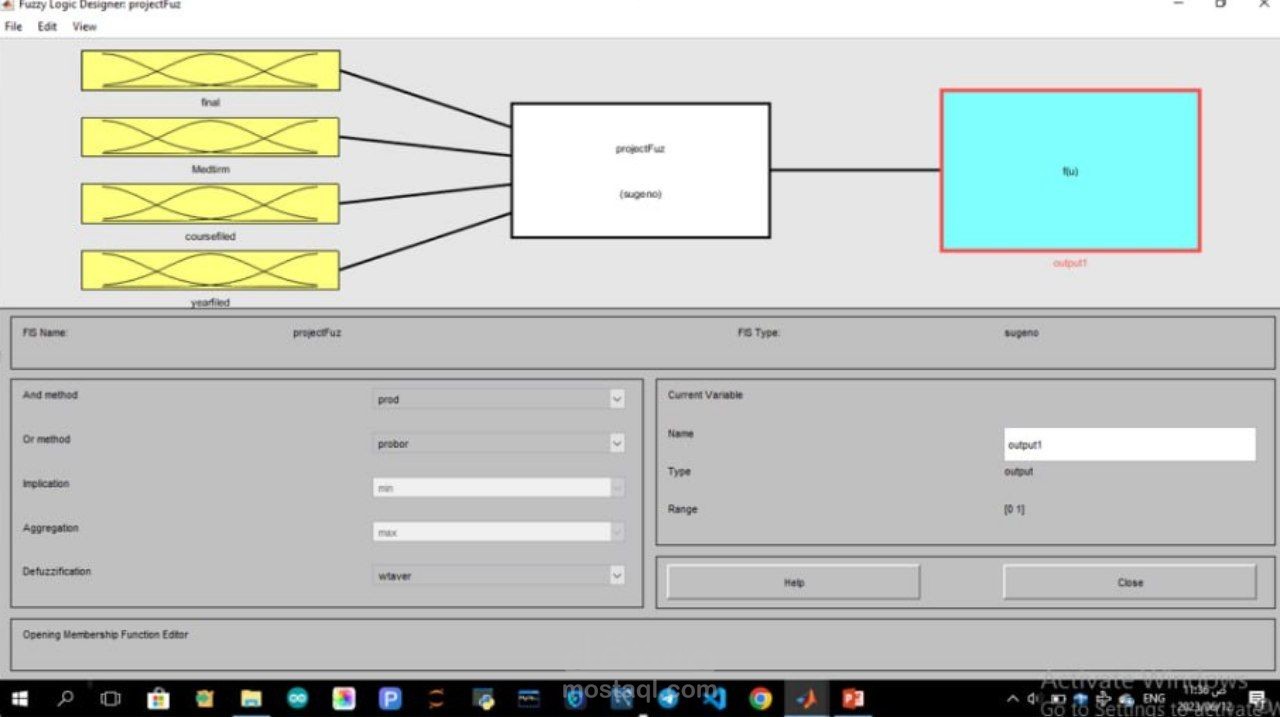Open the File menu
Screen dimensions: 1280x717
click(13, 27)
